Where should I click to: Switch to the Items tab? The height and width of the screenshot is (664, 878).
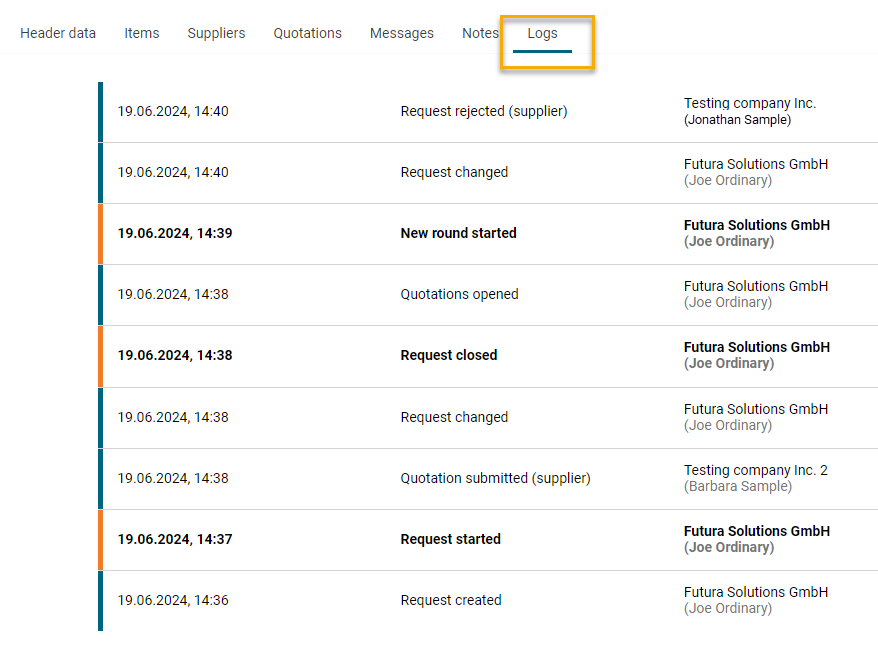pyautogui.click(x=142, y=33)
